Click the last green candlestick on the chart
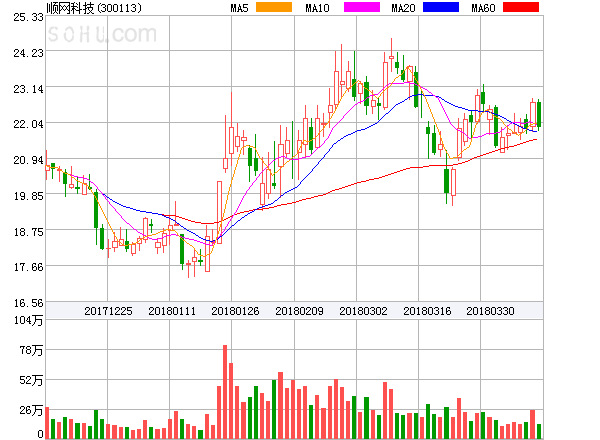 [x=539, y=114]
